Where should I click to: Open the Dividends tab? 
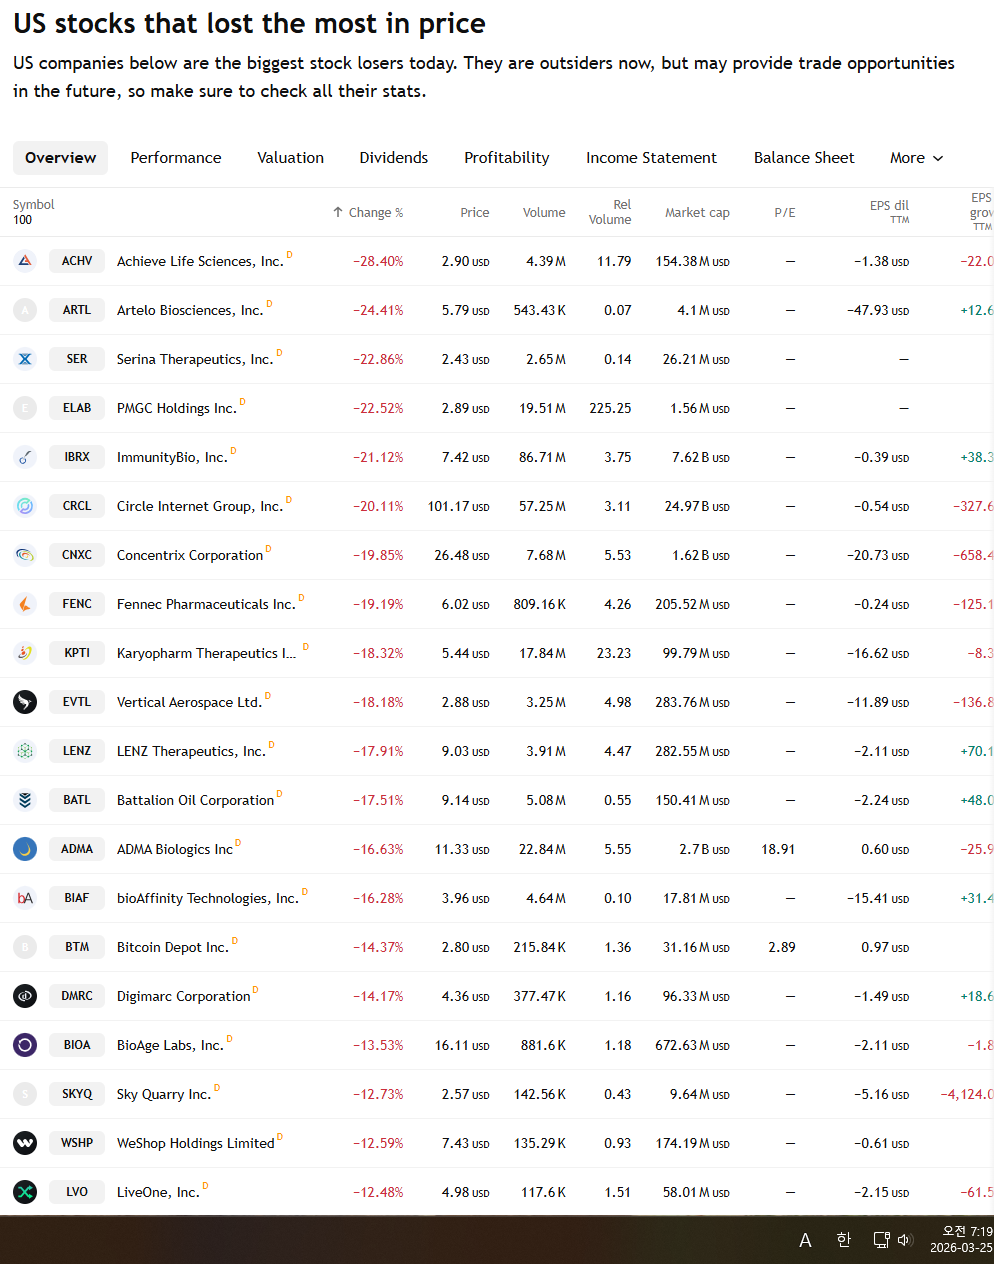pyautogui.click(x=394, y=158)
